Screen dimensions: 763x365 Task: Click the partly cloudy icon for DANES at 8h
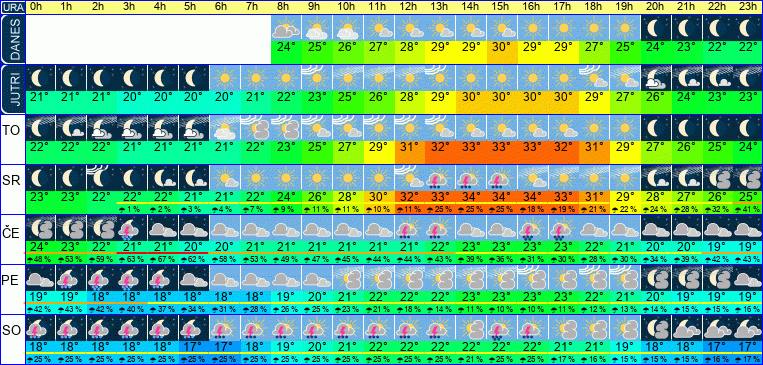[286, 28]
